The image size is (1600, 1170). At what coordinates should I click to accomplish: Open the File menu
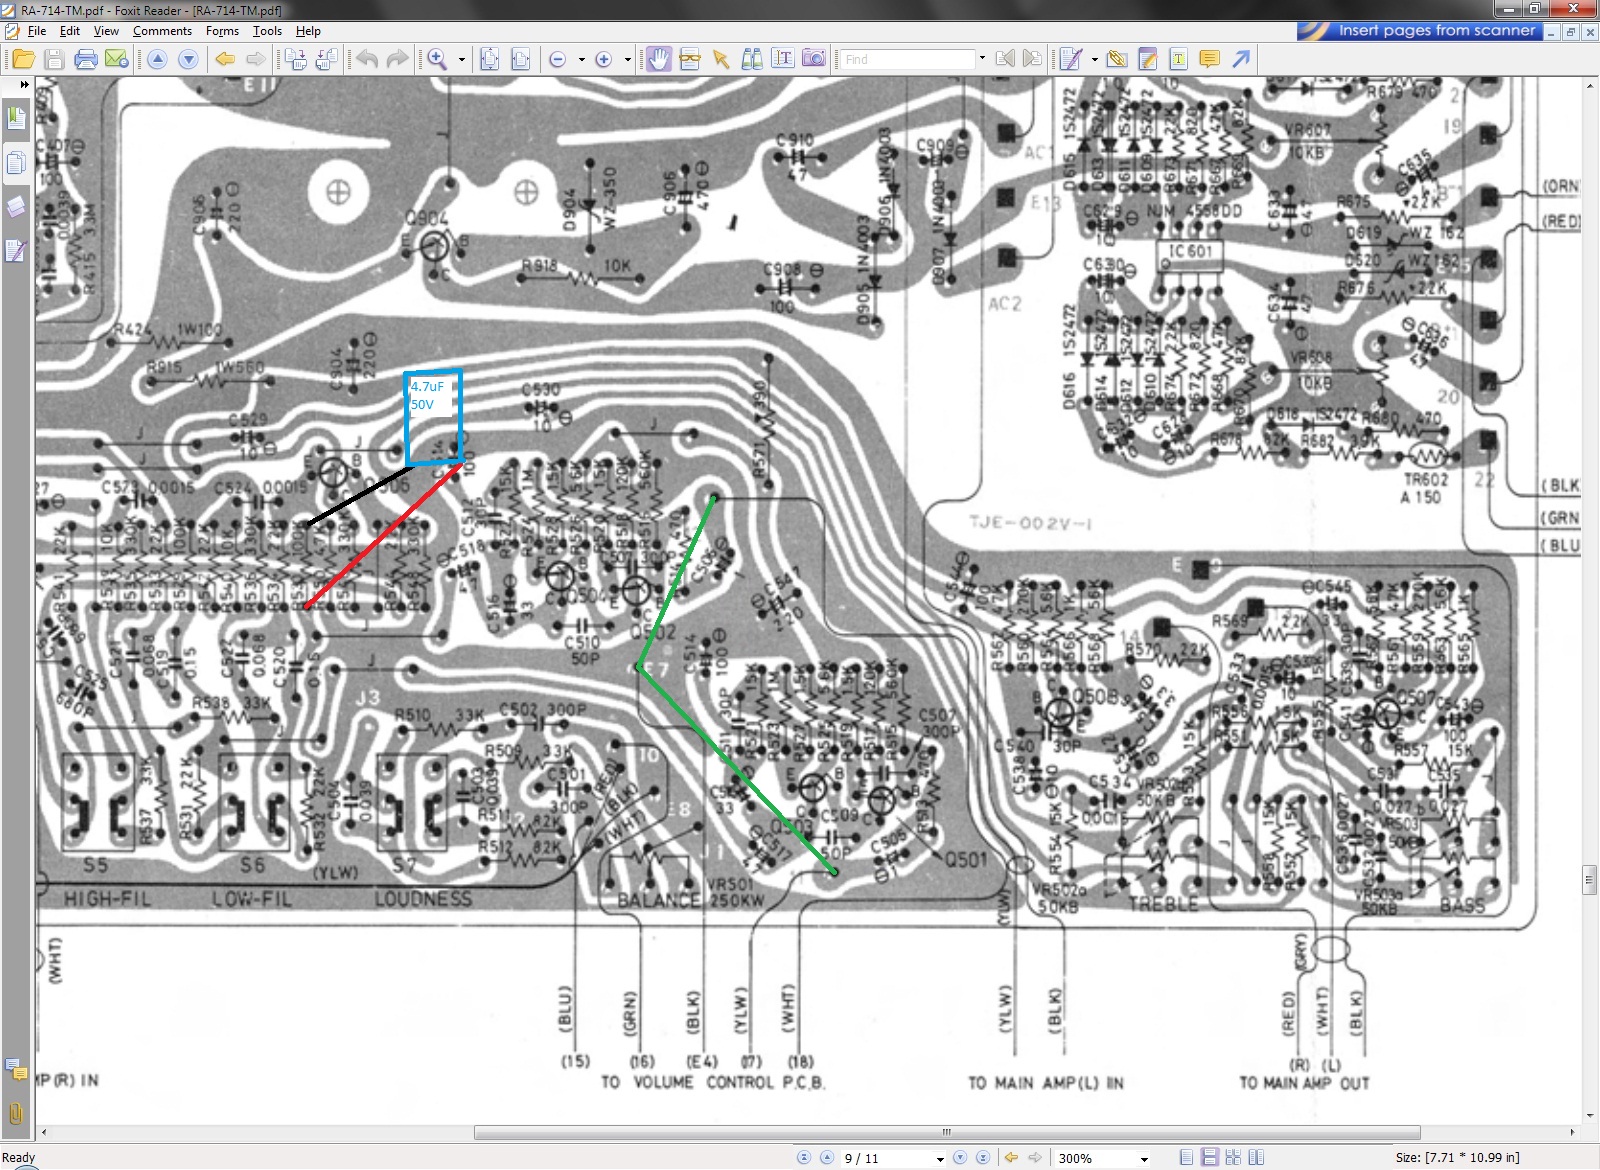[37, 31]
